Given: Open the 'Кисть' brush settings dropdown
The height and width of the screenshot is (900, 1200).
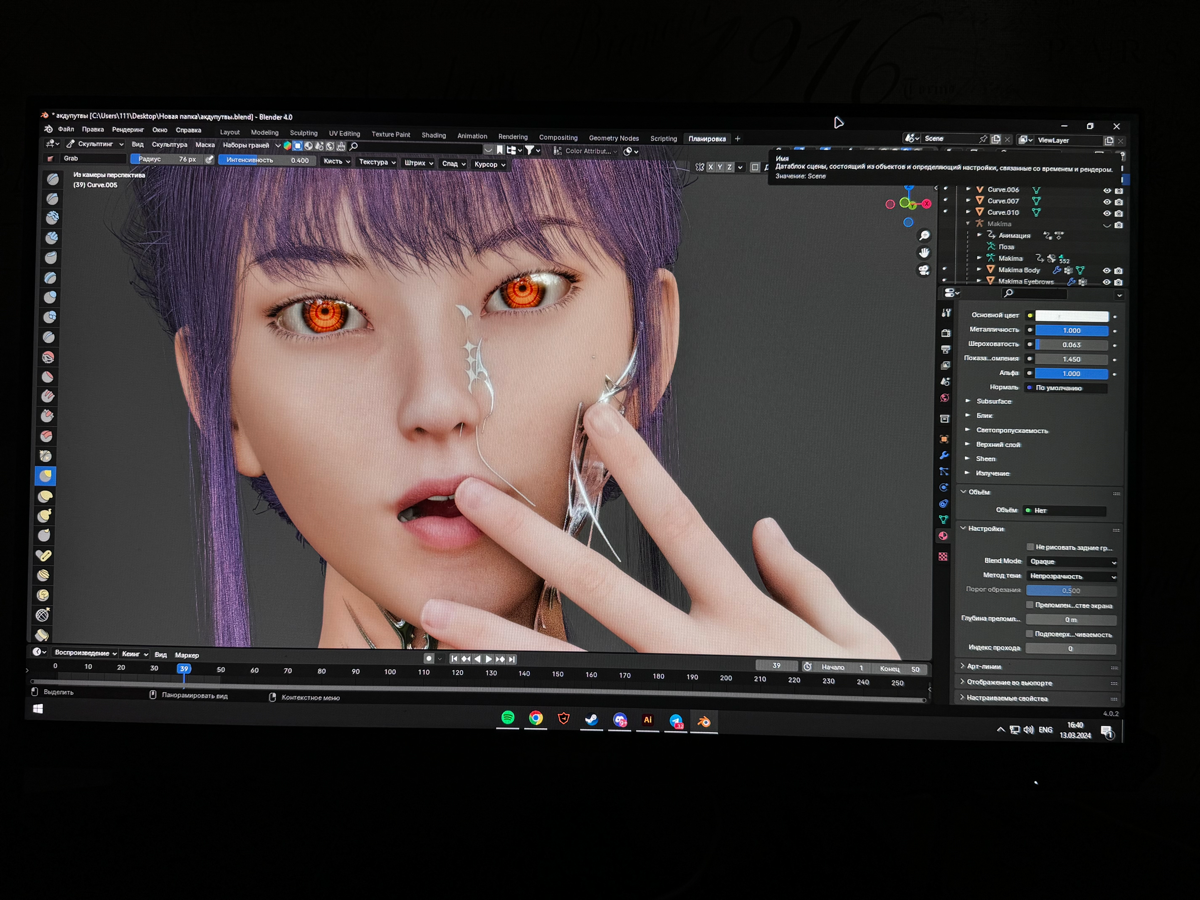Looking at the screenshot, I should tap(335, 162).
